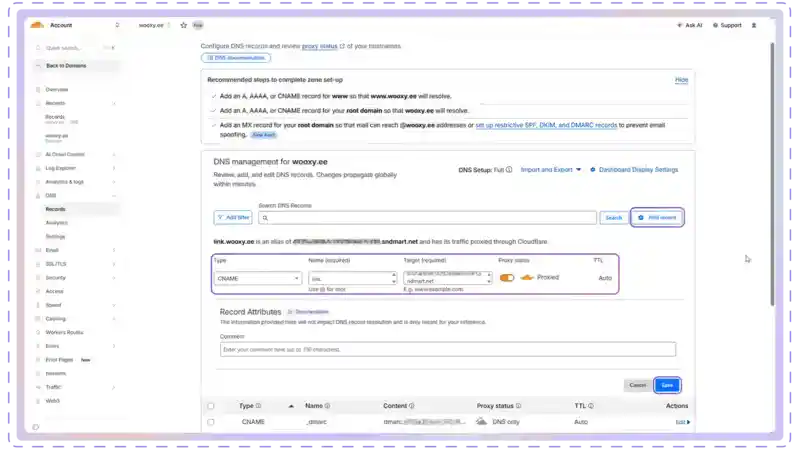This screenshot has height=450, width=800.
Task: Click the collapse sidebar icon at bottom
Action: point(36,427)
